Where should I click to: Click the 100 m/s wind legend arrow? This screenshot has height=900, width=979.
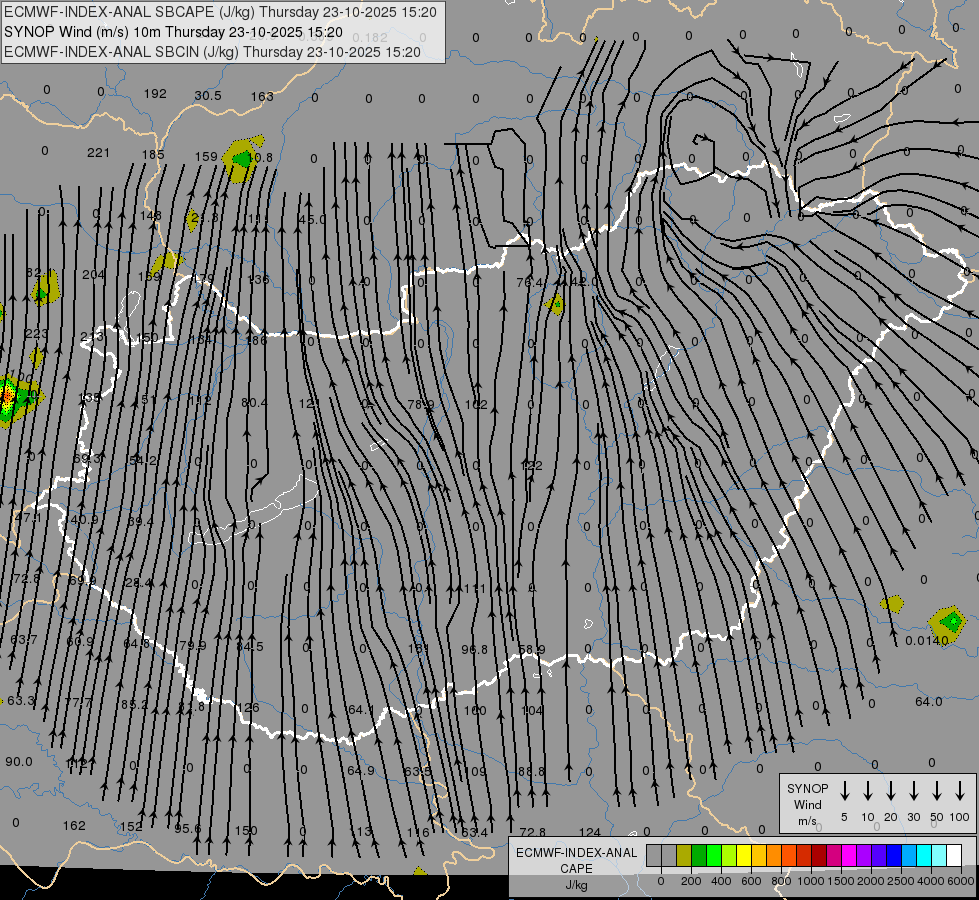coord(960,791)
